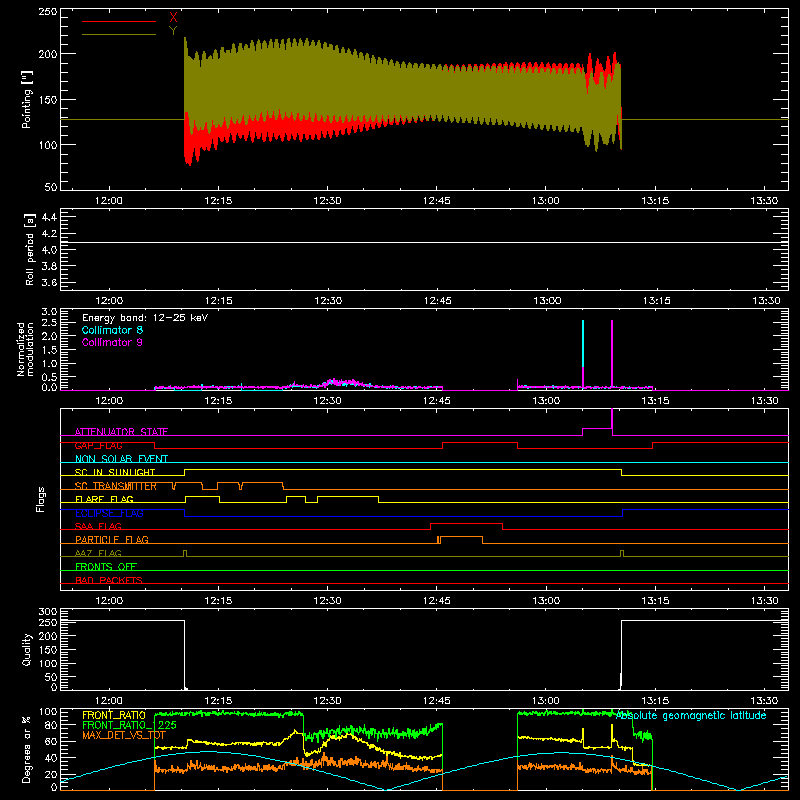Viewport: 800px width, 800px height.
Task: Click the red X legend line
Action: tap(118, 21)
